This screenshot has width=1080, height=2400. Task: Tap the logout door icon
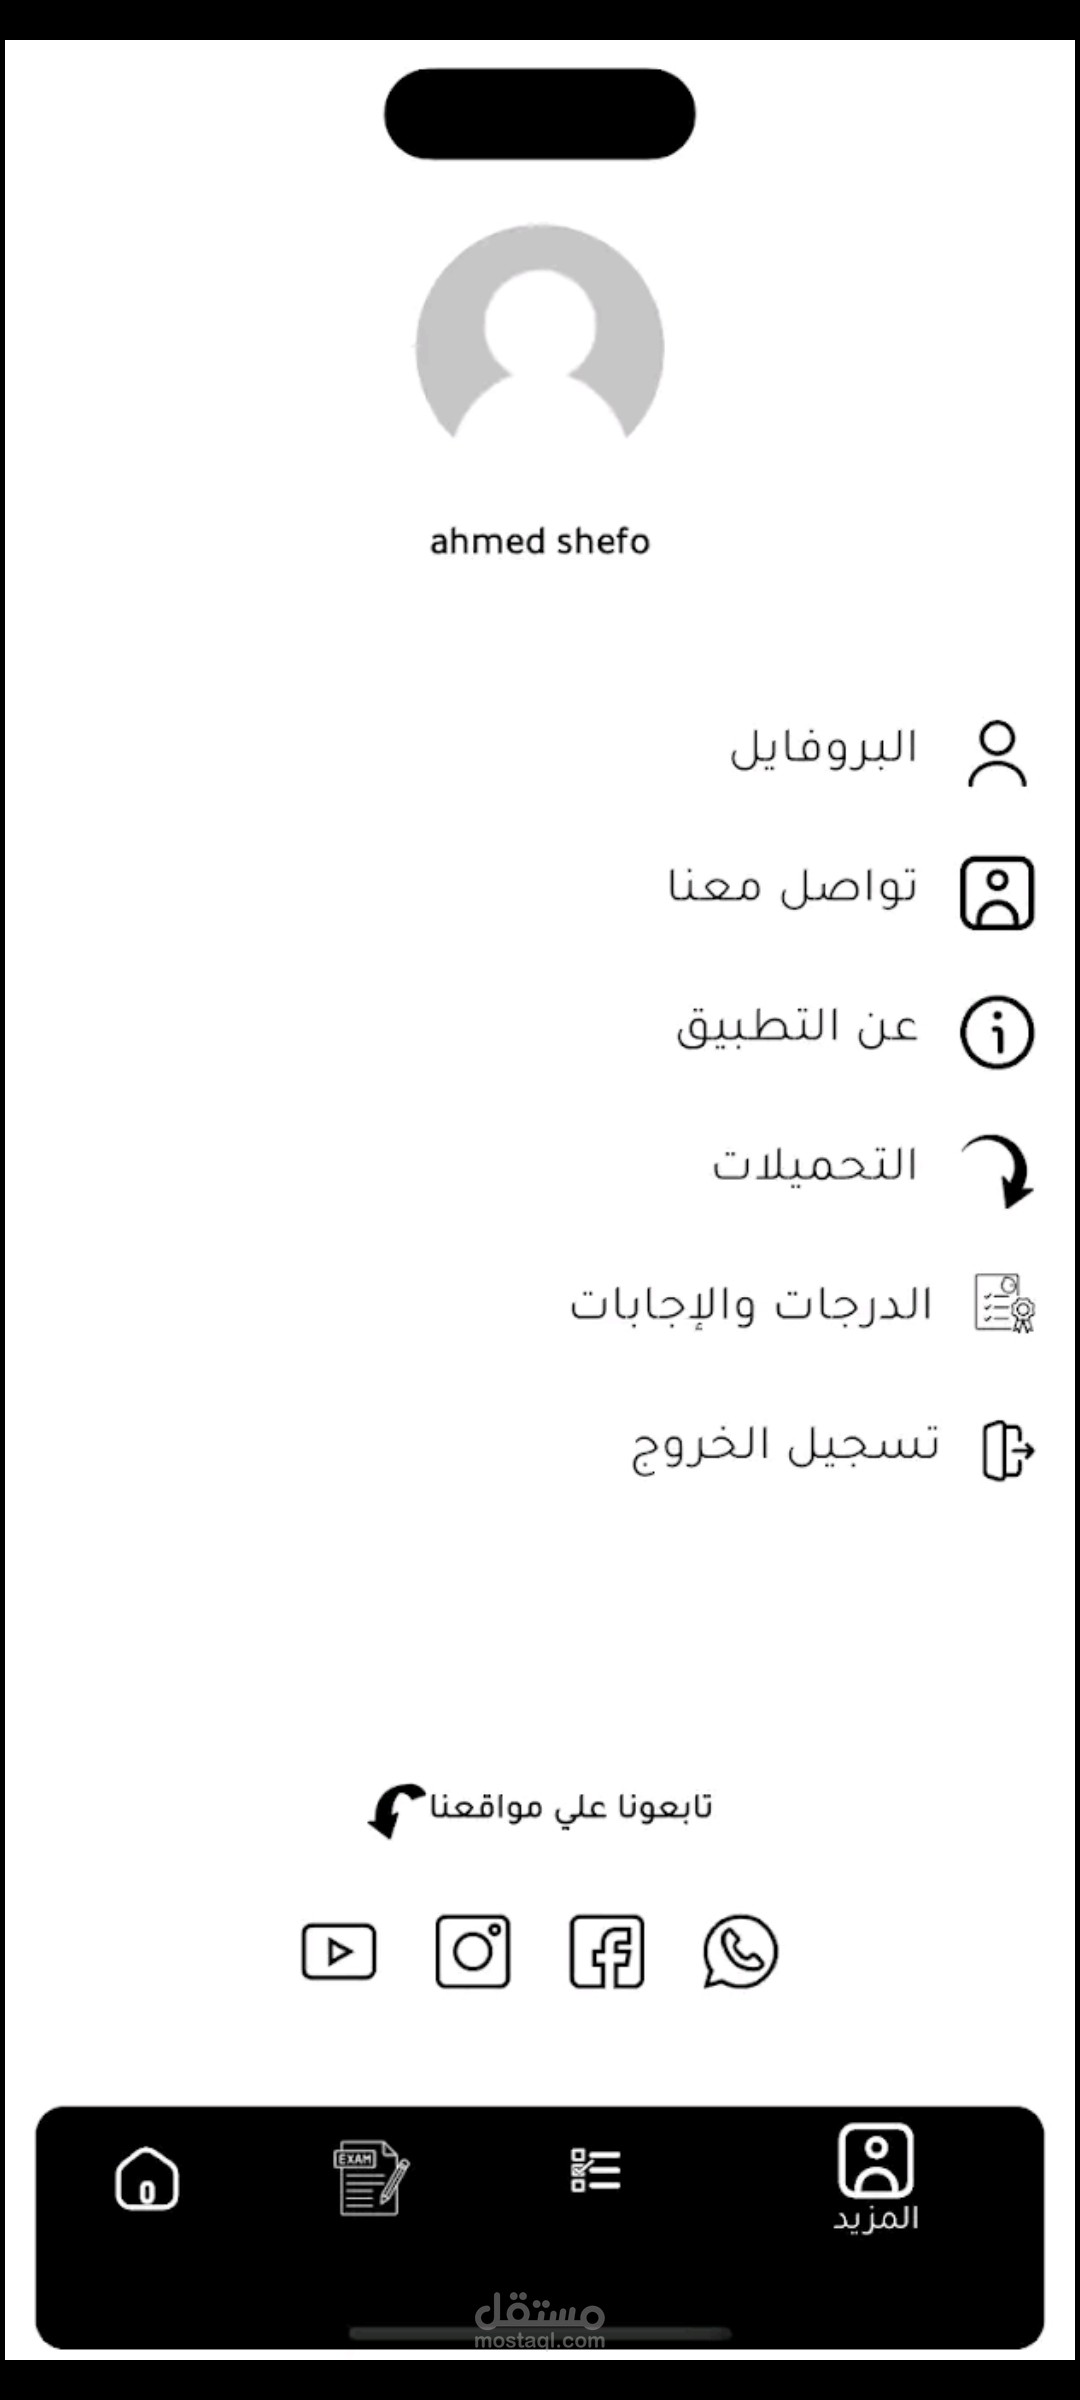tap(1006, 1449)
